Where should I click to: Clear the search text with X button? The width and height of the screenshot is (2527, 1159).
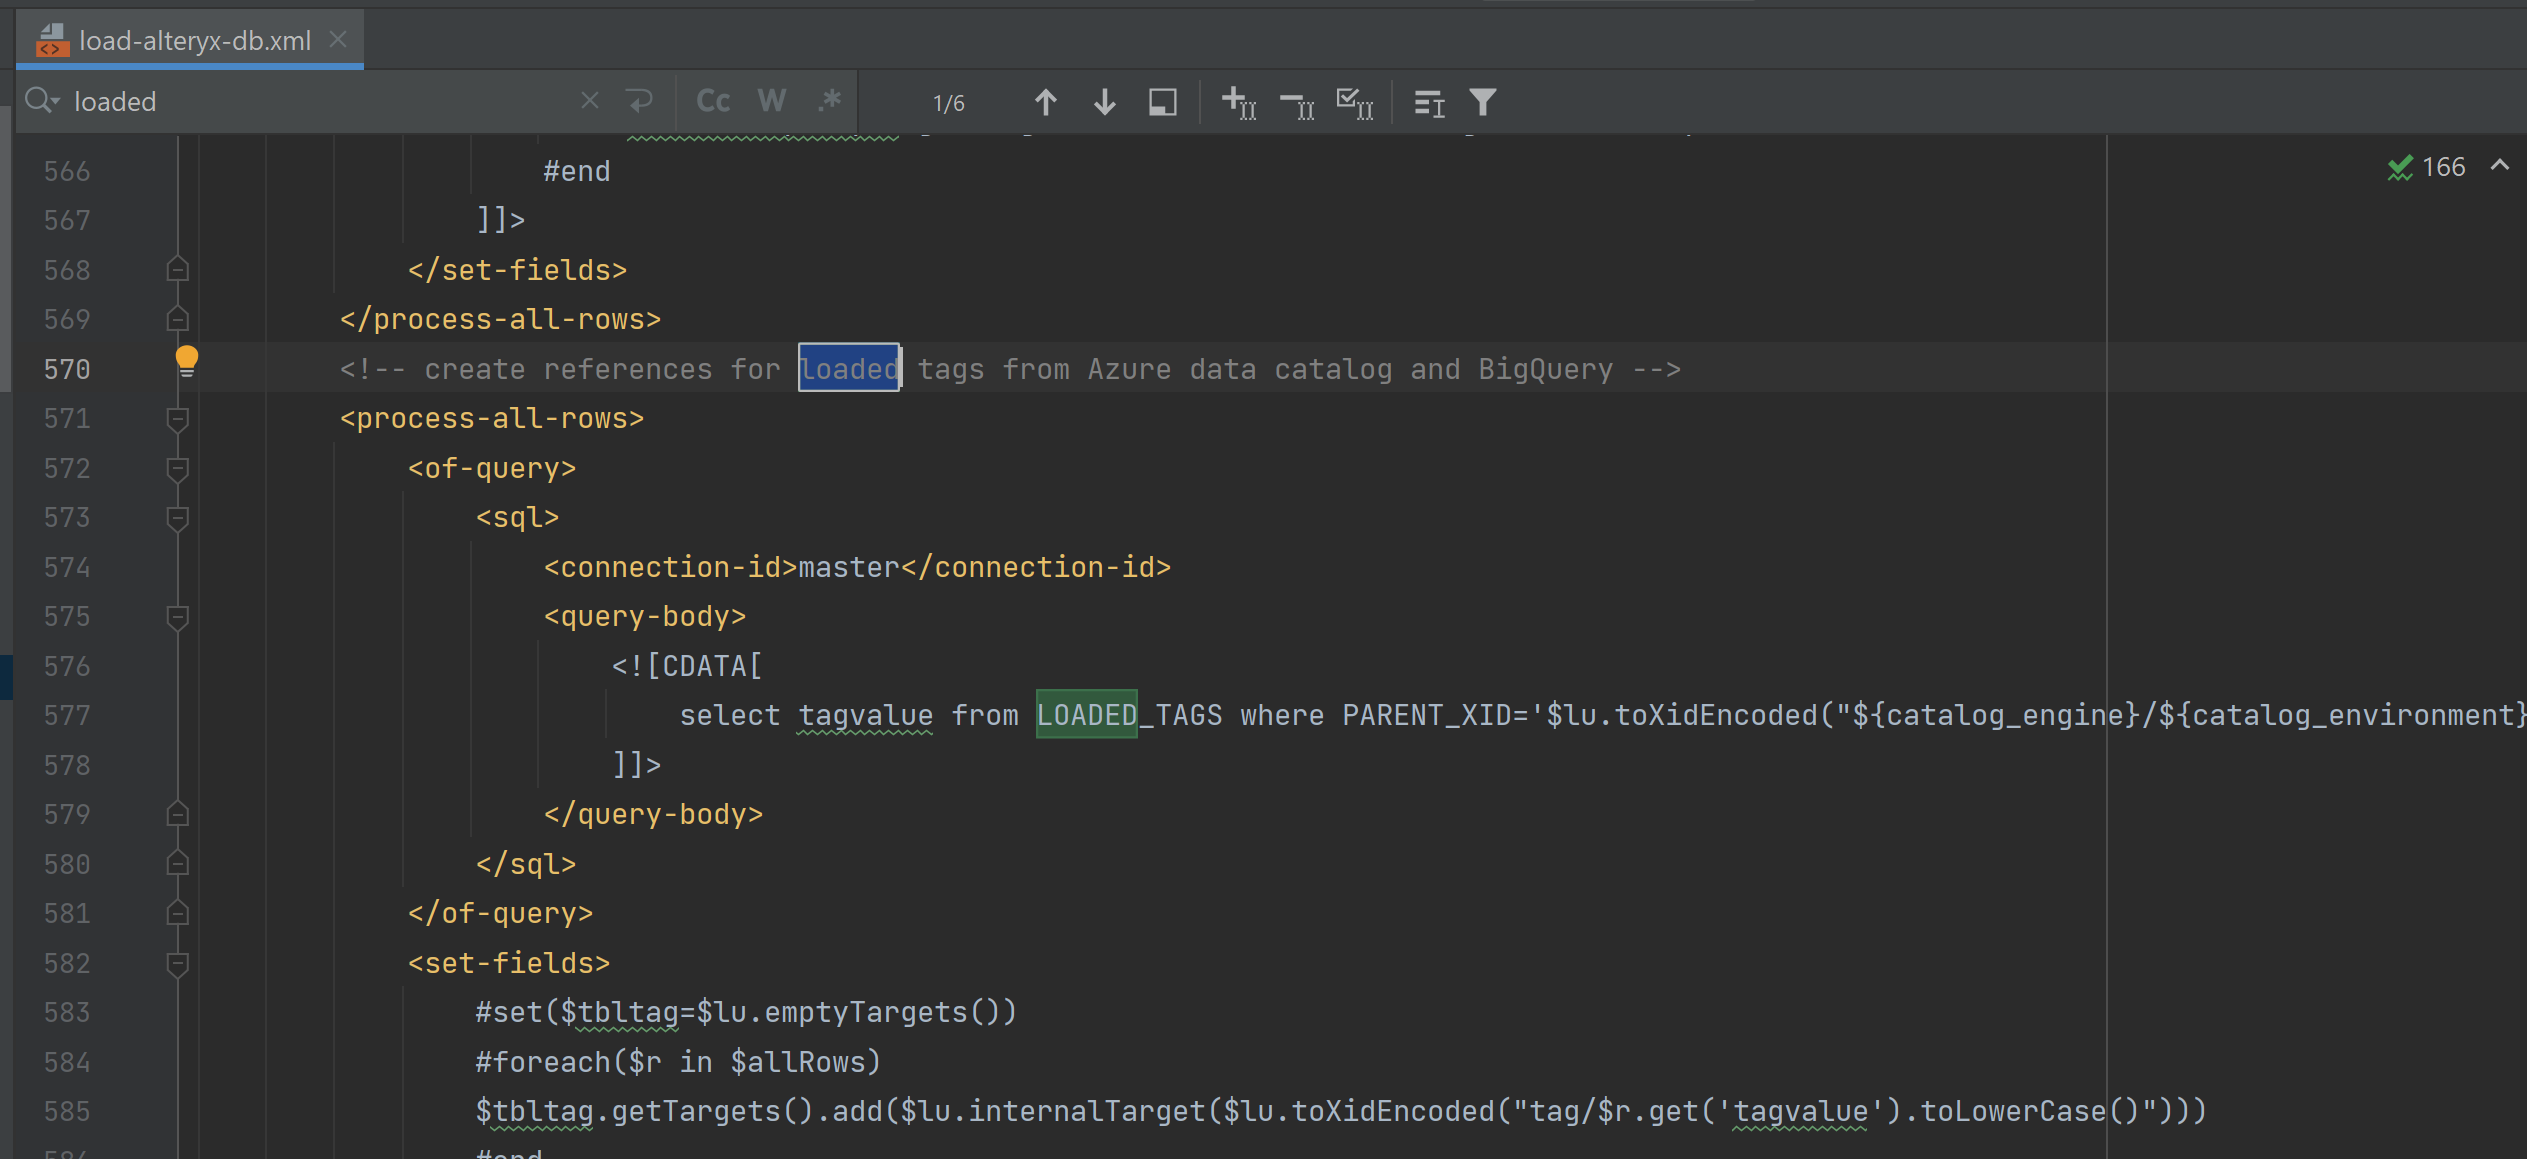tap(590, 101)
